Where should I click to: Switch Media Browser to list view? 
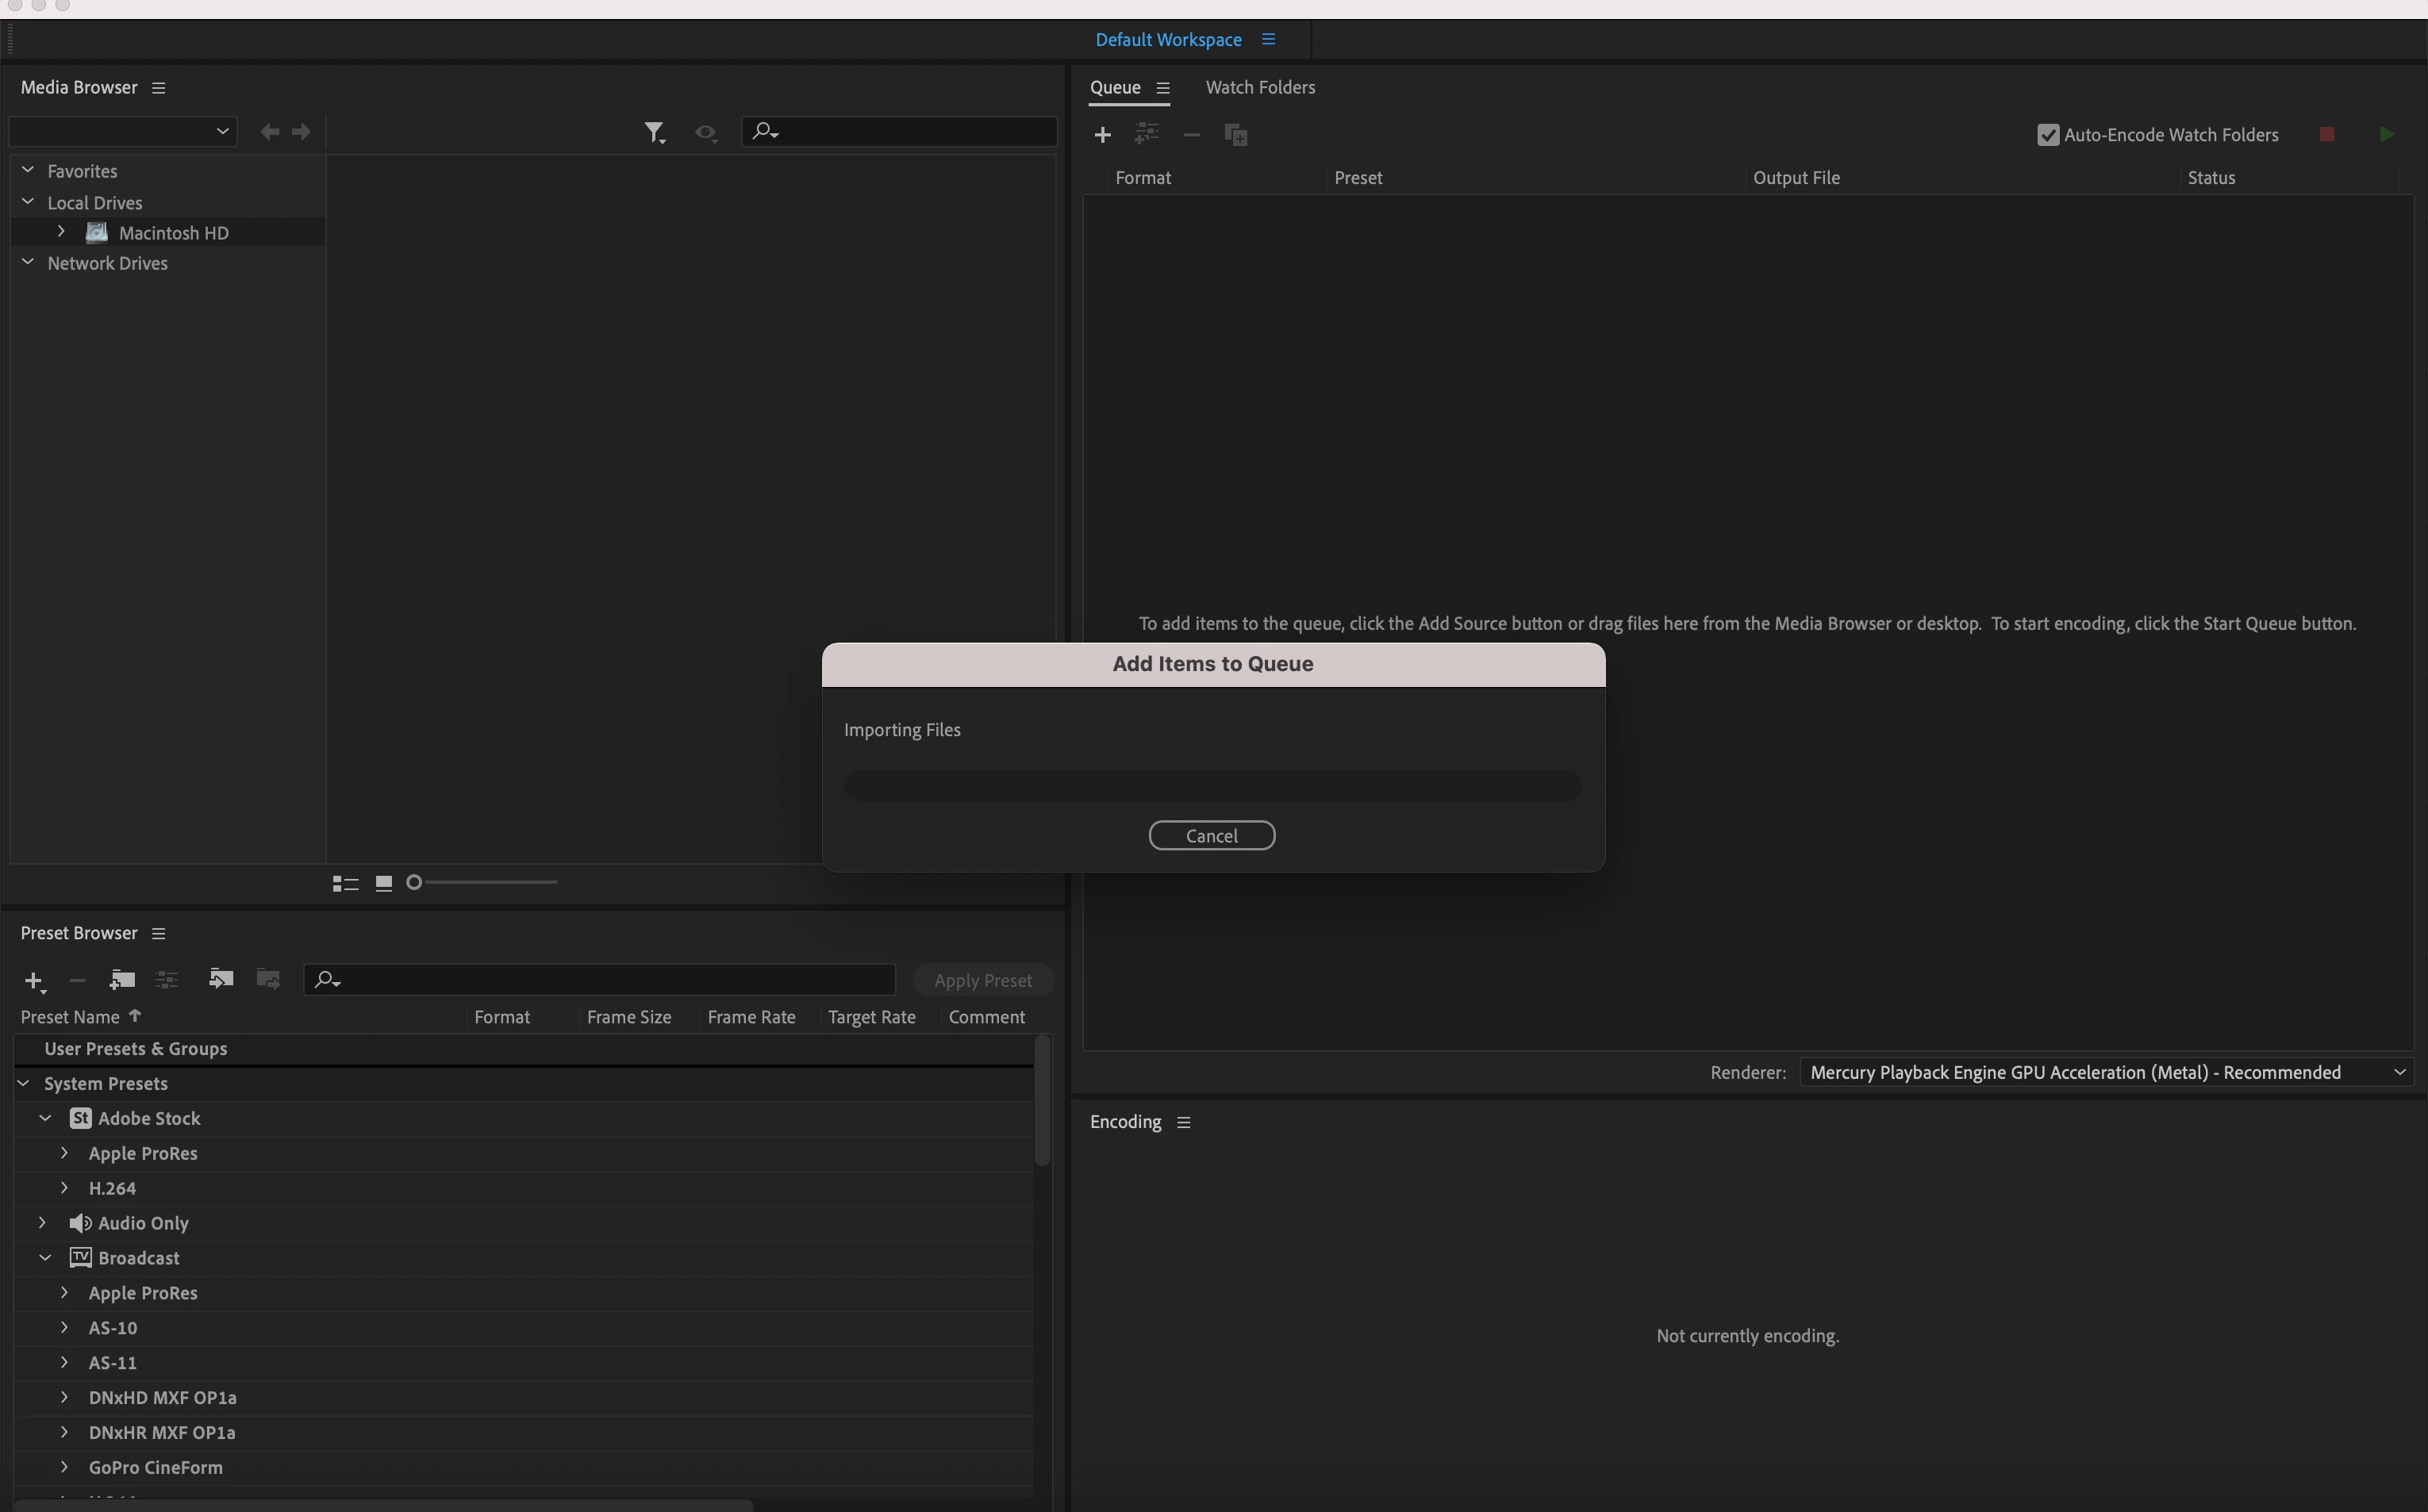345,883
